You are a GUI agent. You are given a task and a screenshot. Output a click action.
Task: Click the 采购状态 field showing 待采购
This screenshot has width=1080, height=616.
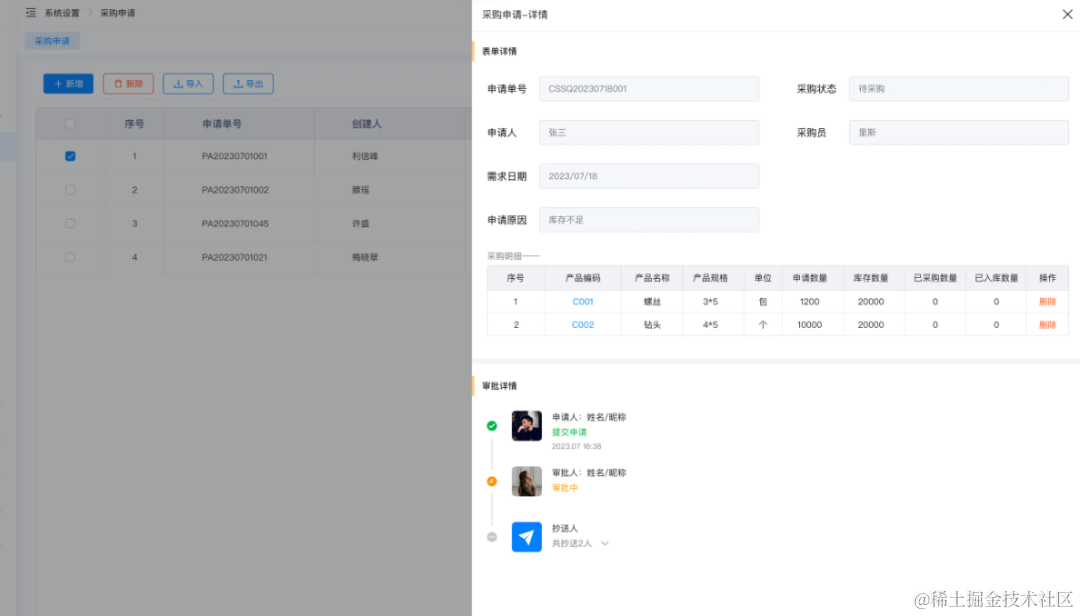[x=958, y=89]
